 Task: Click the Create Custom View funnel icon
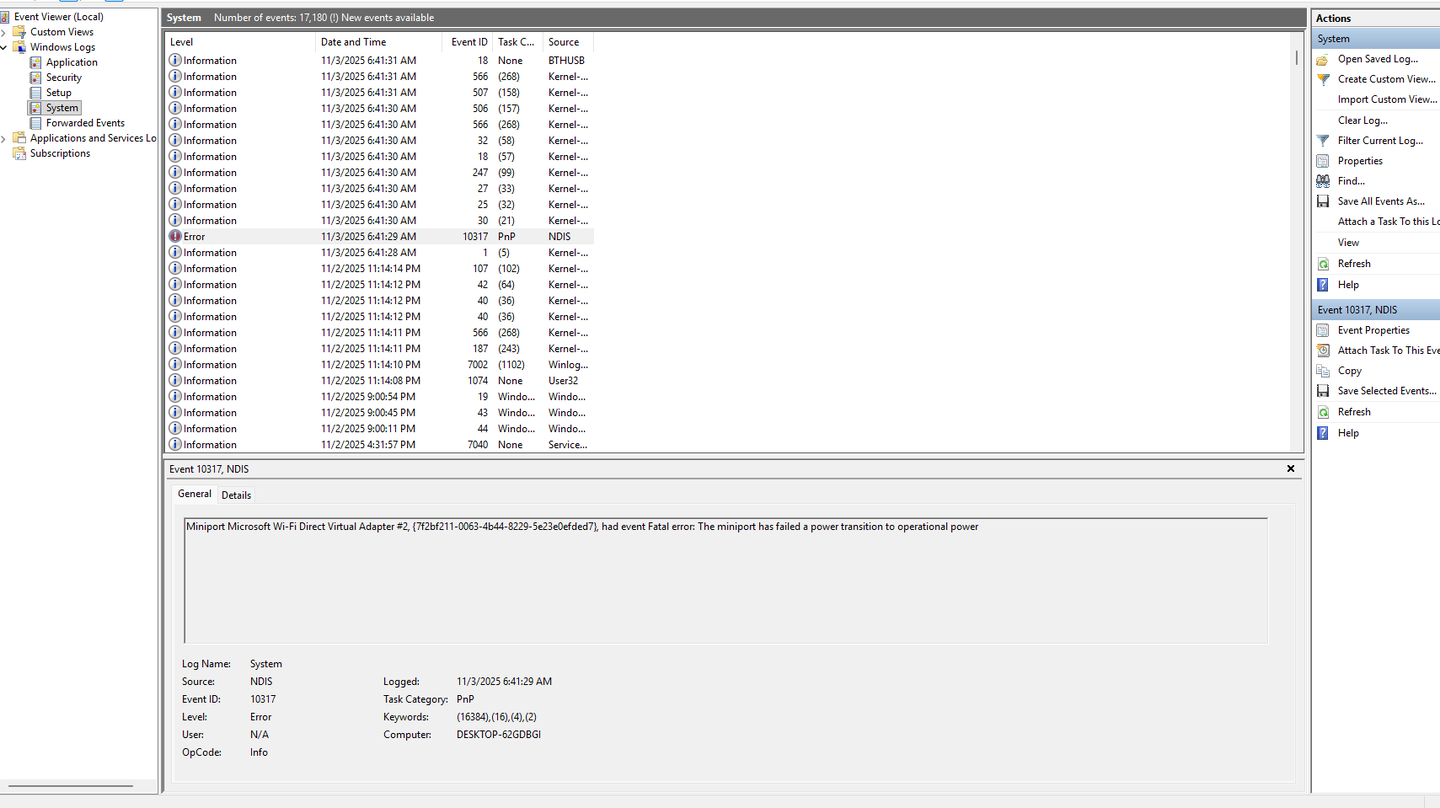pos(1323,79)
